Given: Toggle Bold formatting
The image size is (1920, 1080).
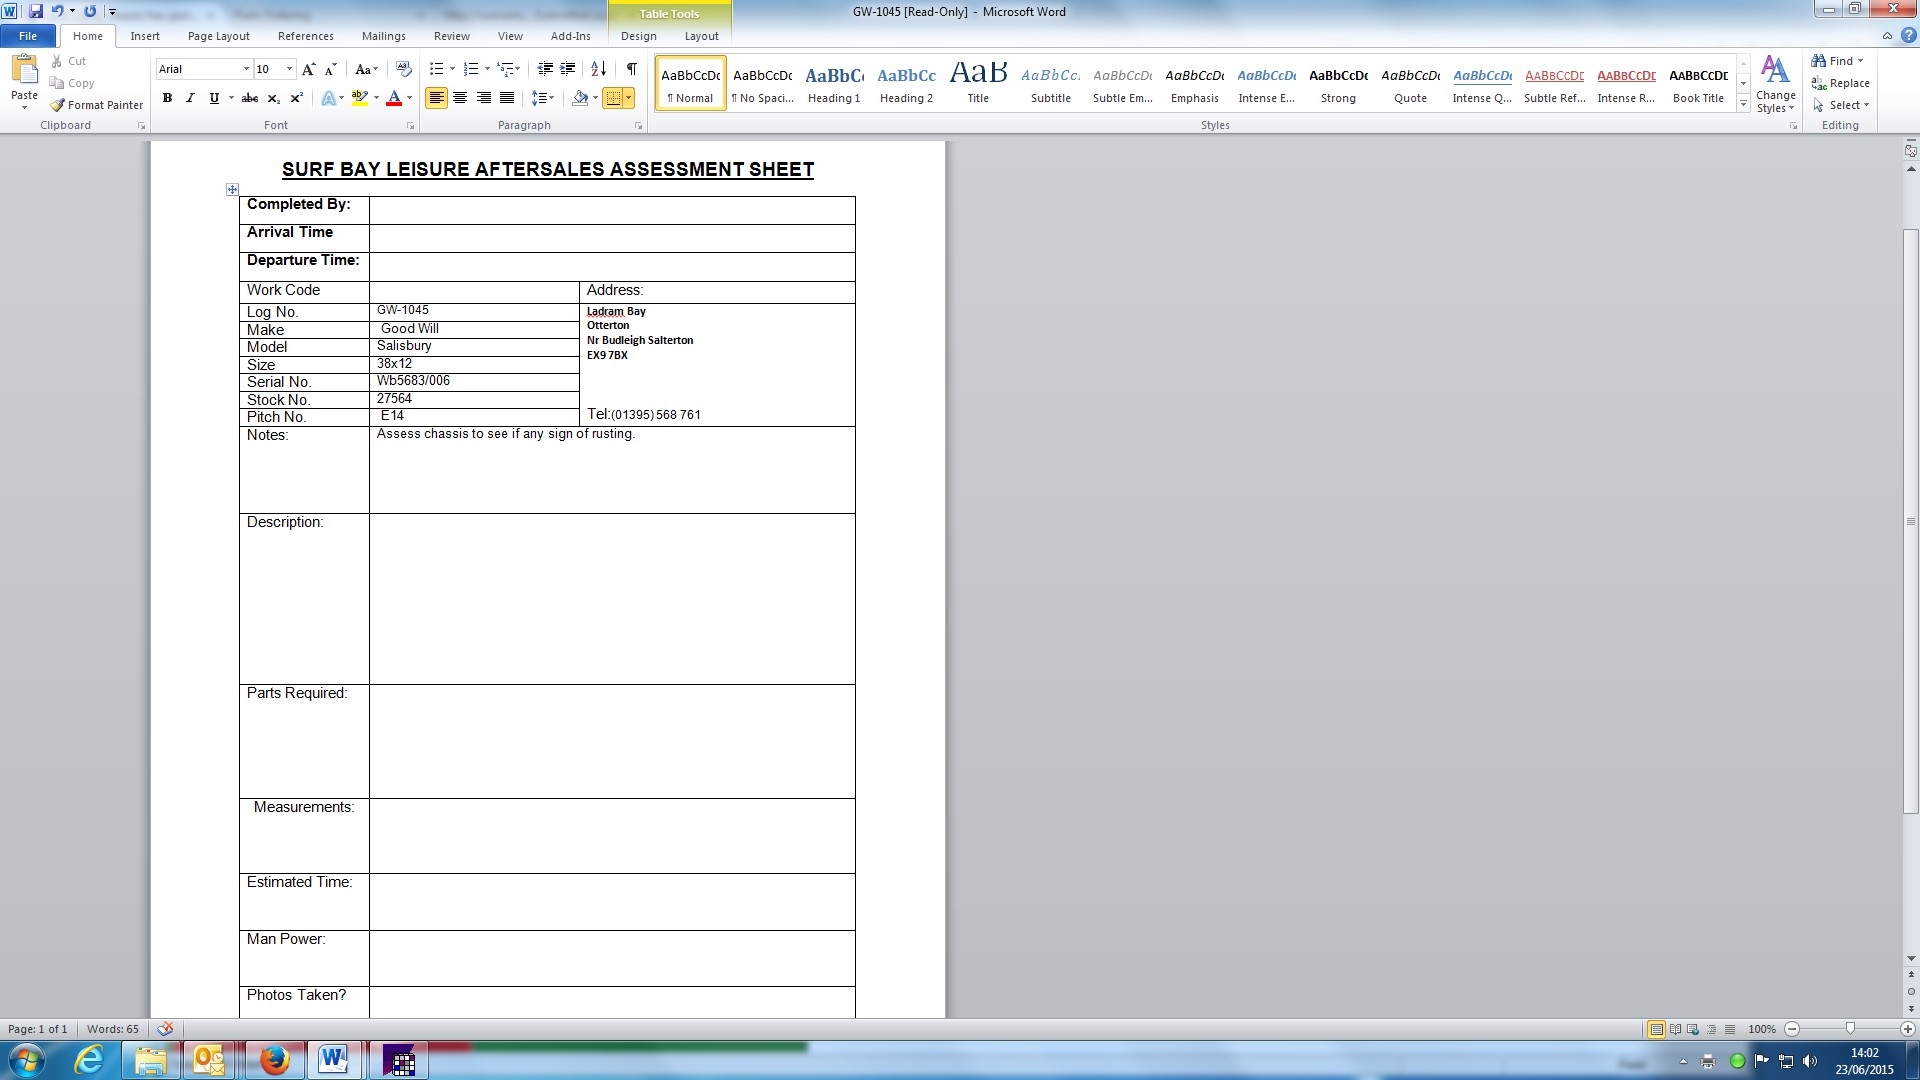Looking at the screenshot, I should [167, 98].
